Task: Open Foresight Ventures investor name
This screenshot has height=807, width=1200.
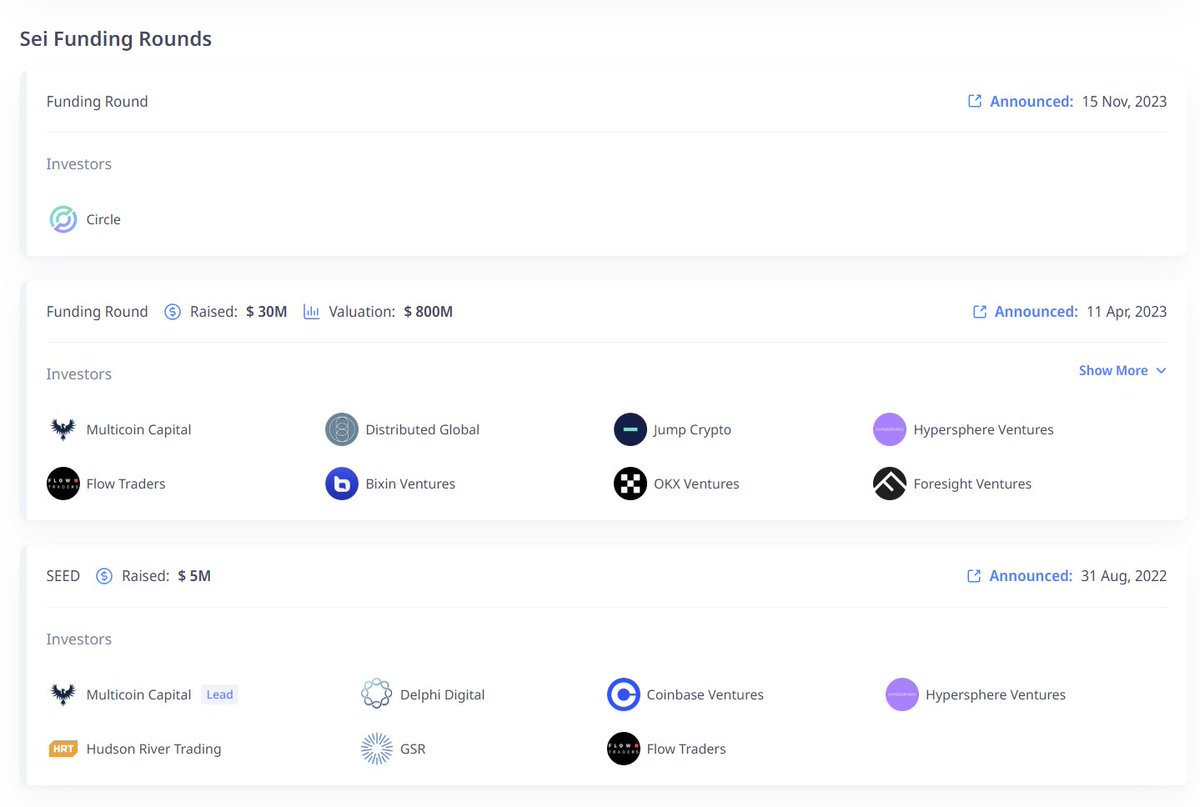Action: (x=973, y=484)
